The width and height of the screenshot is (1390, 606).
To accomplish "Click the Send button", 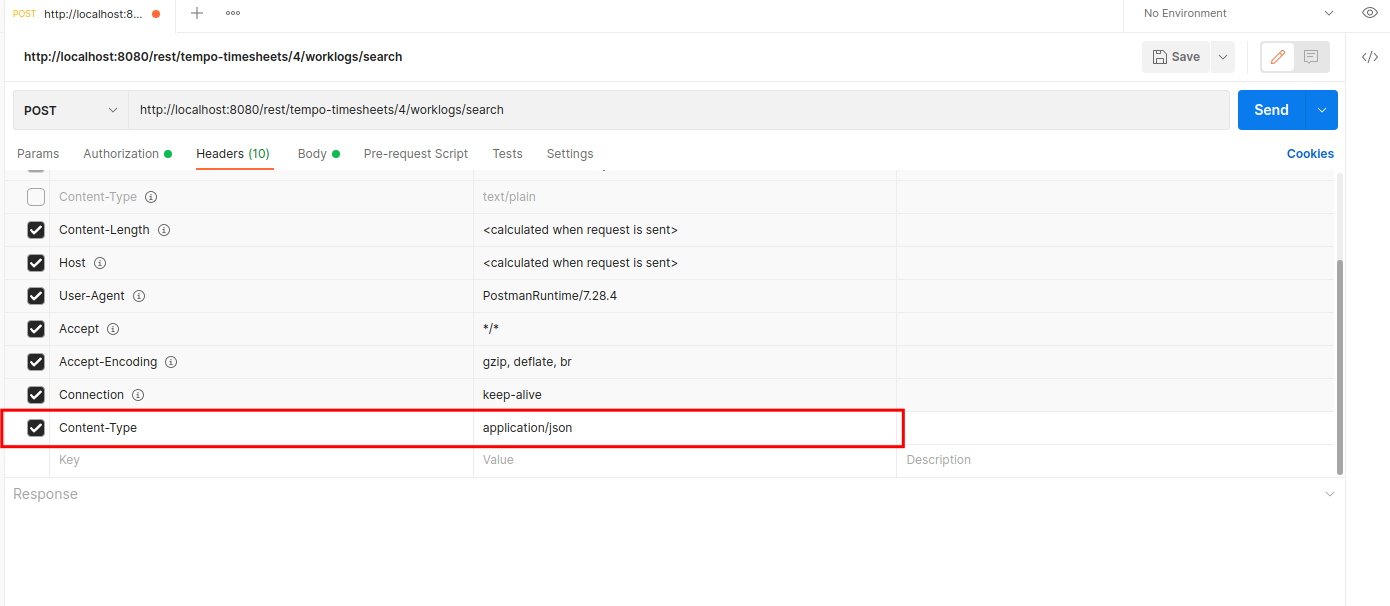I will [1271, 109].
